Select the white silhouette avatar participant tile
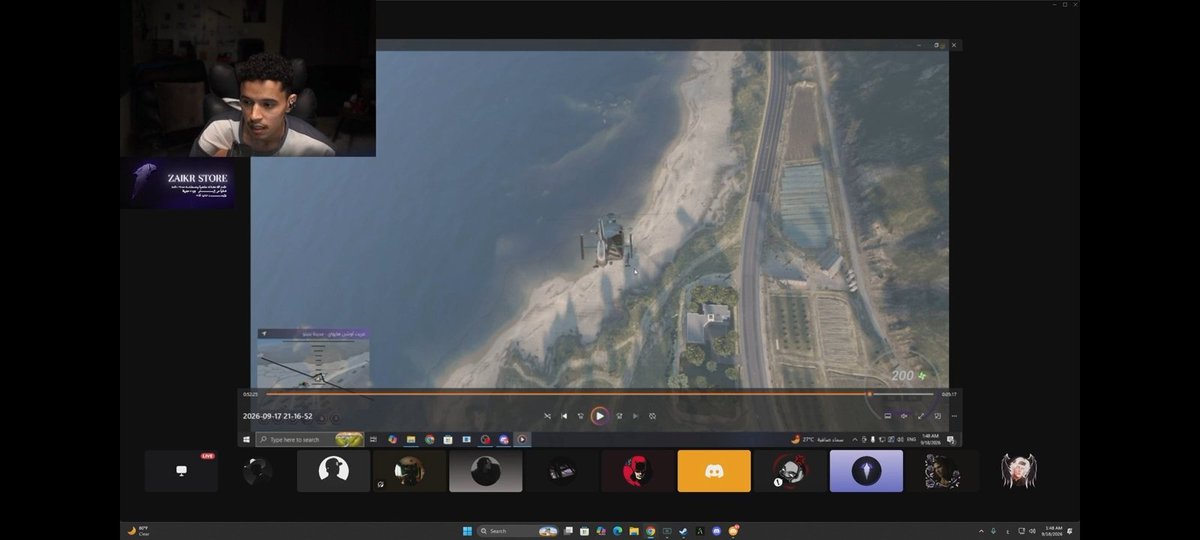Viewport: 1200px width, 540px height. coord(333,471)
